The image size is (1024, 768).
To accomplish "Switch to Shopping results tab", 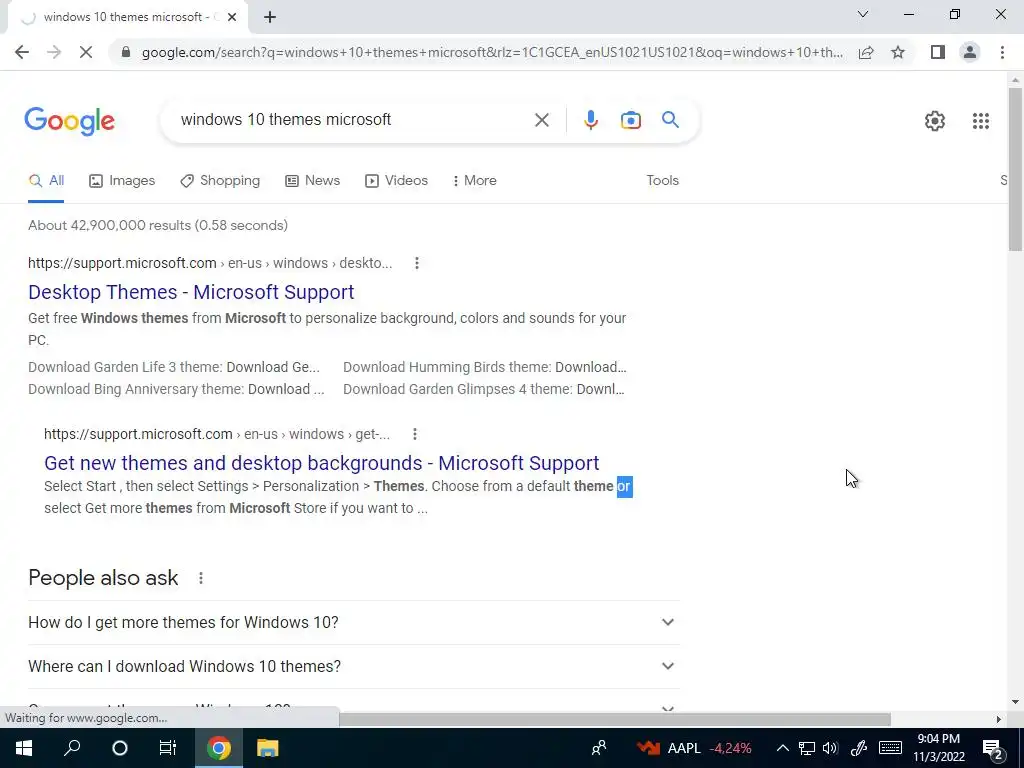I will coord(220,181).
